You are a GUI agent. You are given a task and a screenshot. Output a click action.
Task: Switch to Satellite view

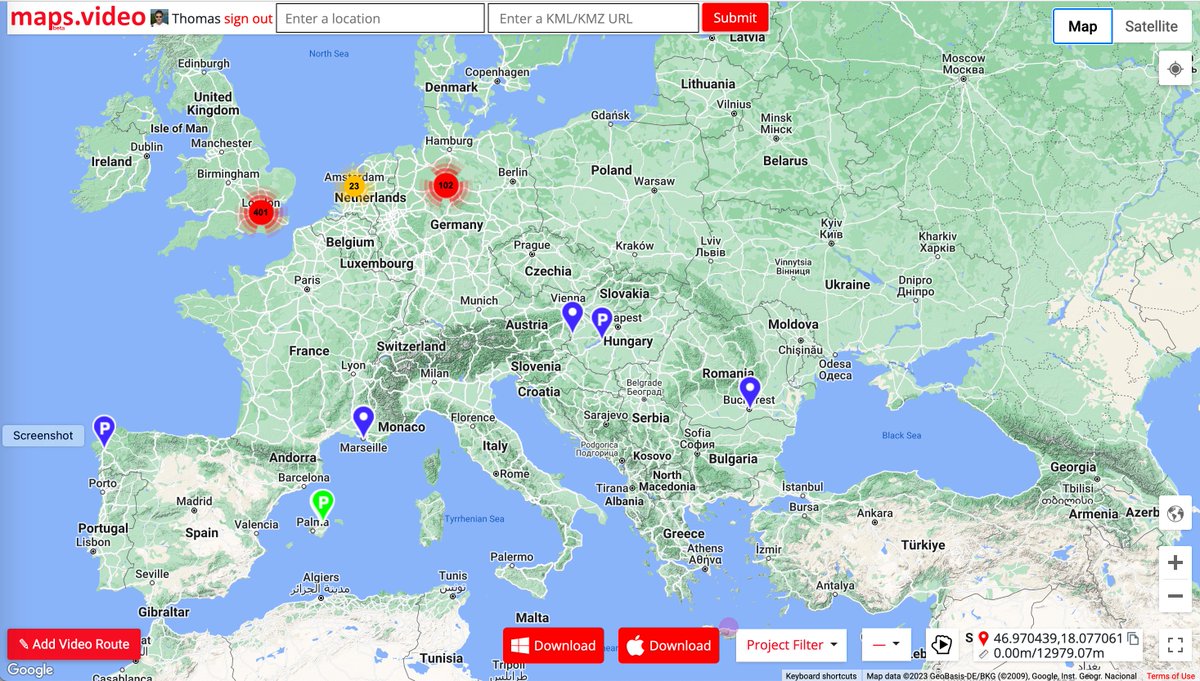[1151, 26]
